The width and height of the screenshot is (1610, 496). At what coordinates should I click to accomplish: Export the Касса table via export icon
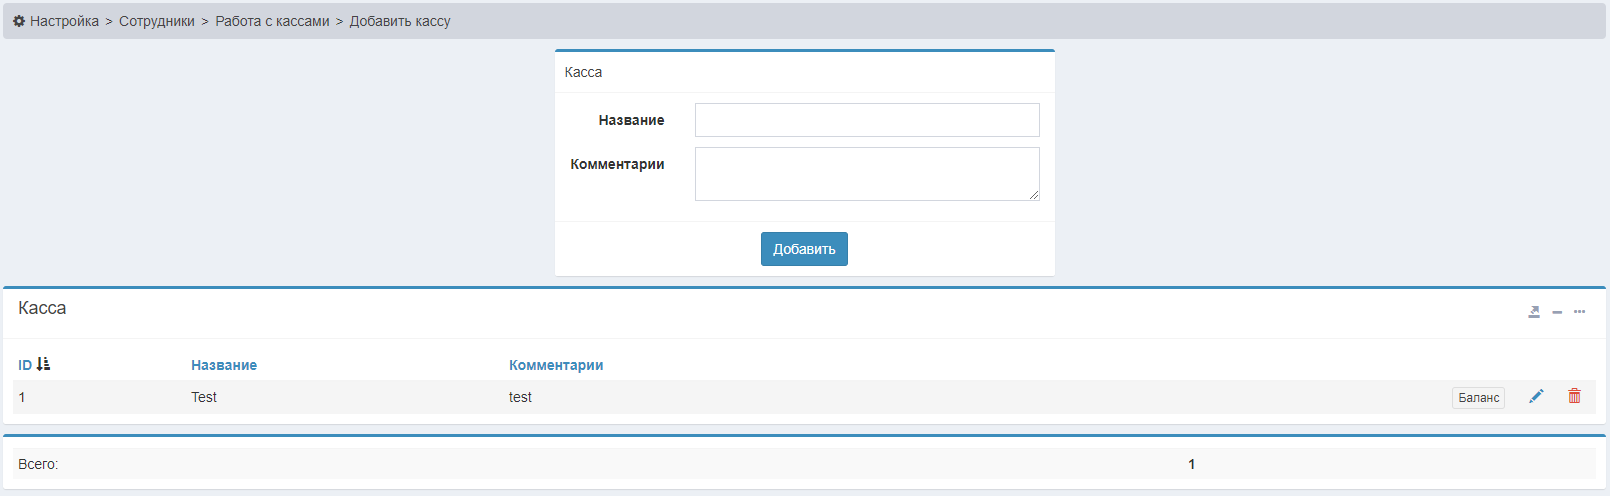point(1534,312)
